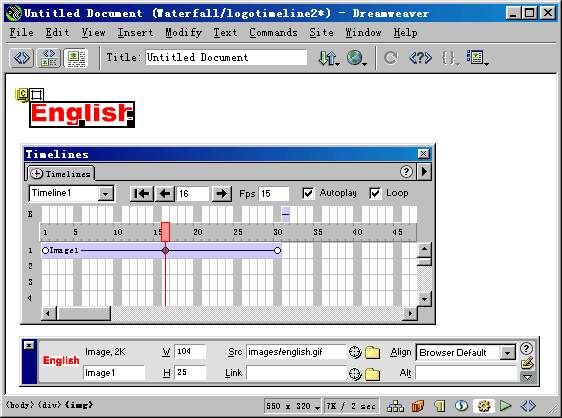Select div tag in tag selector
The width and height of the screenshot is (562, 418).
50,405
